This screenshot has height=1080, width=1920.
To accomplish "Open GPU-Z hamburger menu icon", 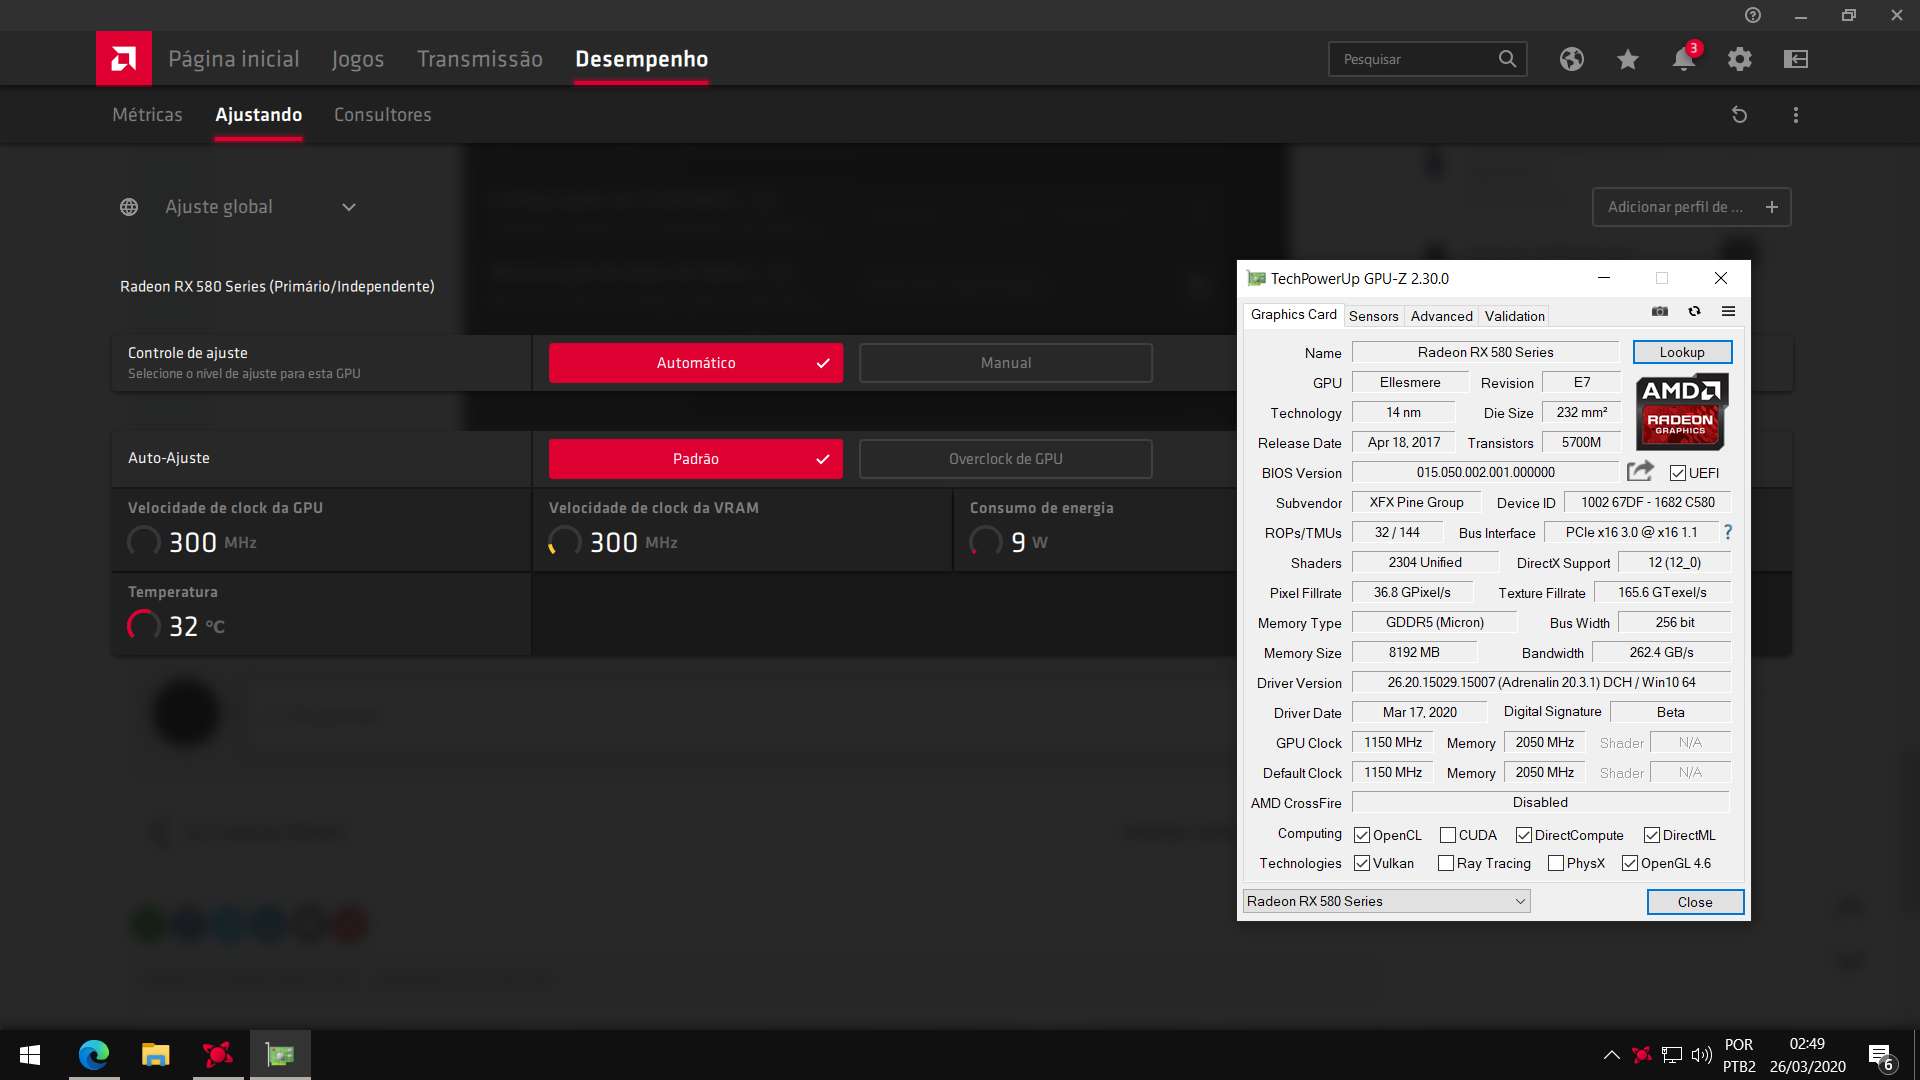I will (1728, 312).
